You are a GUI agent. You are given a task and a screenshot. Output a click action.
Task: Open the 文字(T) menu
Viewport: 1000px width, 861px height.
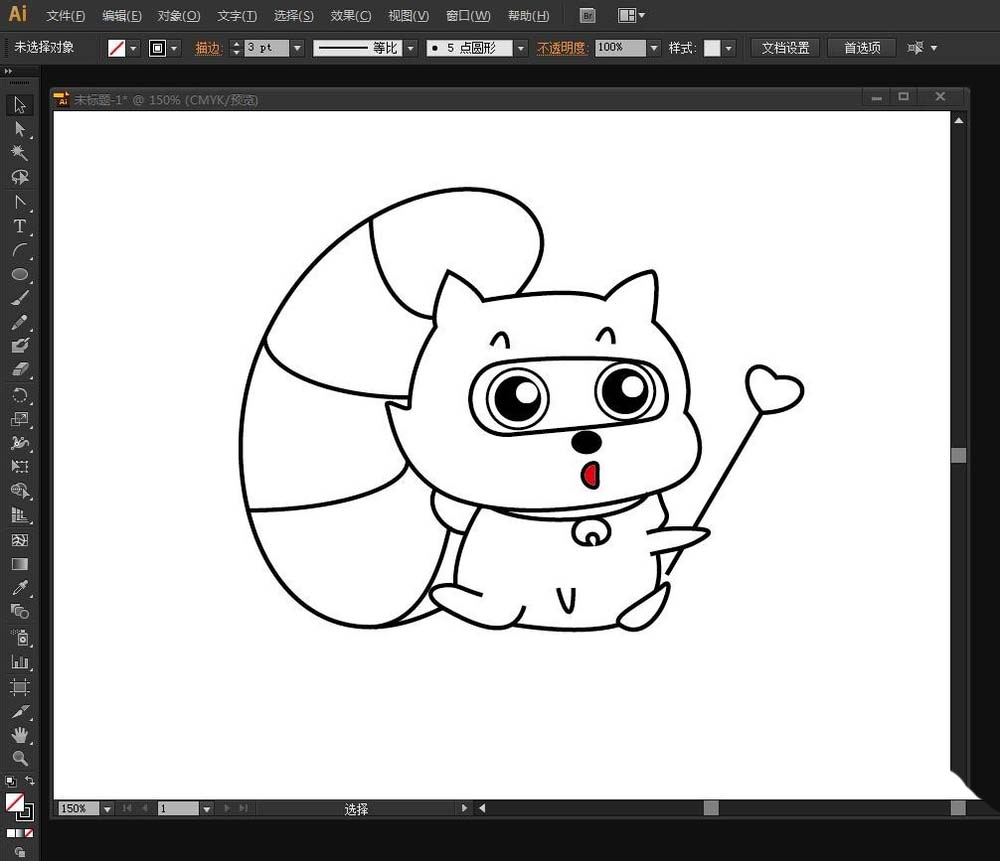[x=237, y=16]
